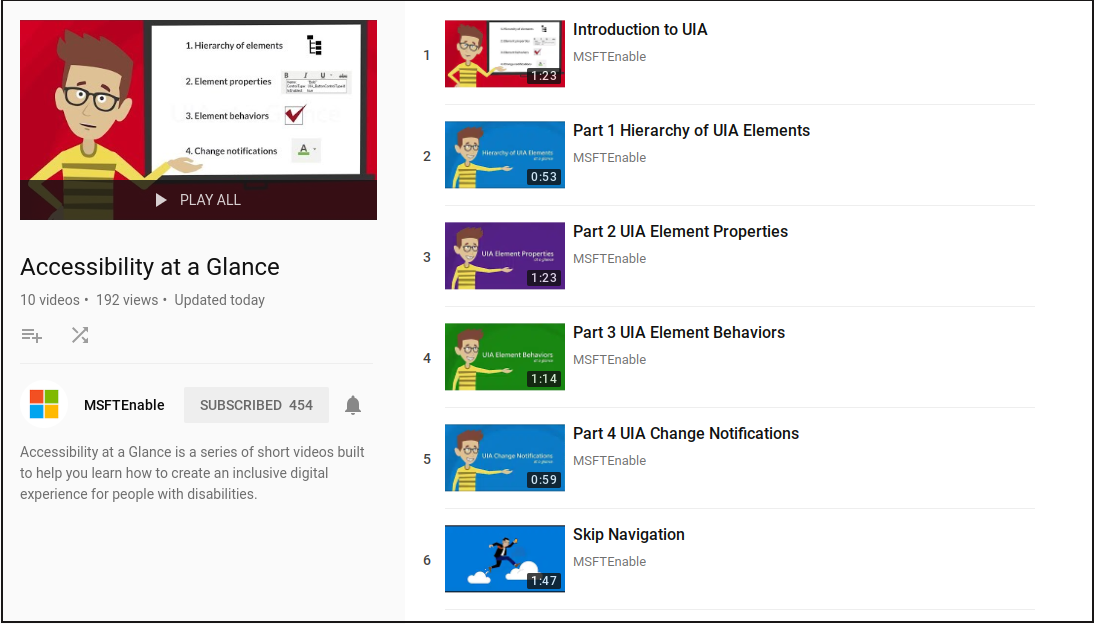Viewport: 1096px width, 624px height.
Task: Open the Skip Navigation video thumbnail
Action: point(504,560)
